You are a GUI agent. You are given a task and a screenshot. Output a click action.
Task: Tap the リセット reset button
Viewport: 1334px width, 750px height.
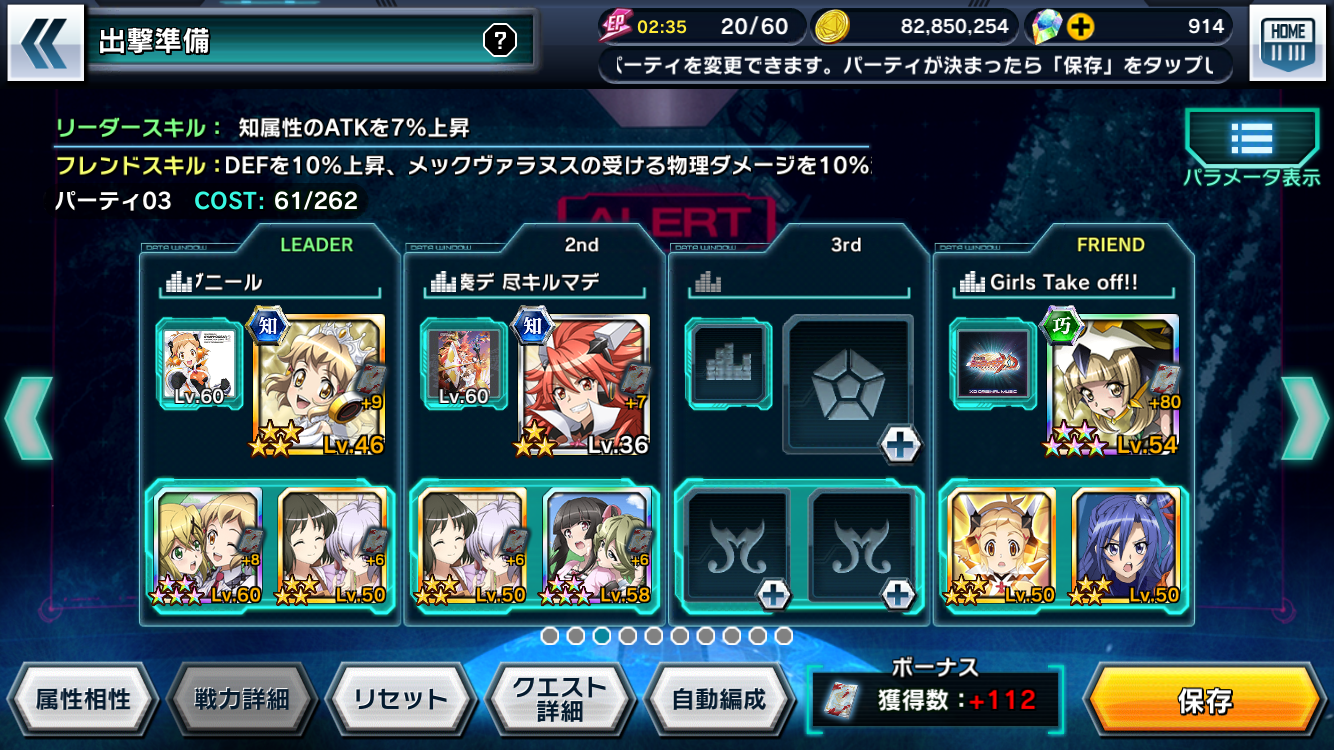pos(399,699)
